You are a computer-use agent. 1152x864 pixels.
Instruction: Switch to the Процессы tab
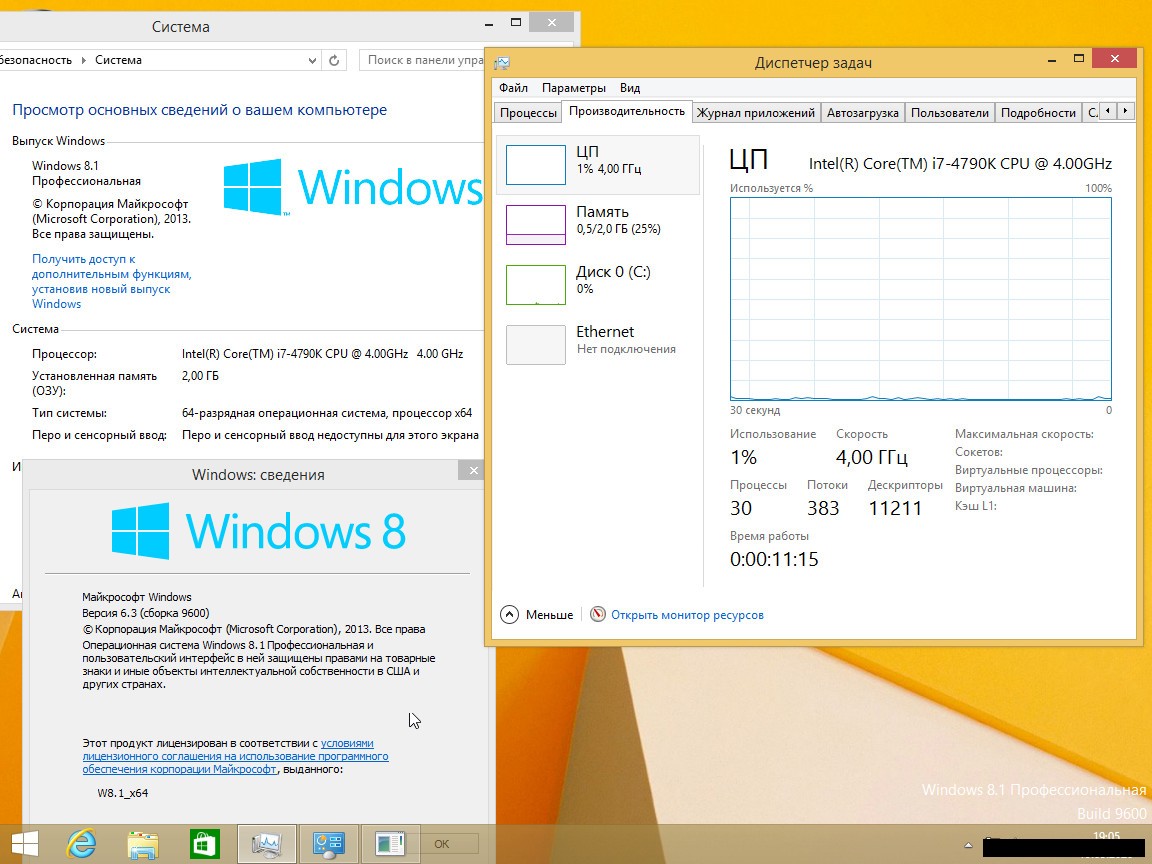coord(528,113)
